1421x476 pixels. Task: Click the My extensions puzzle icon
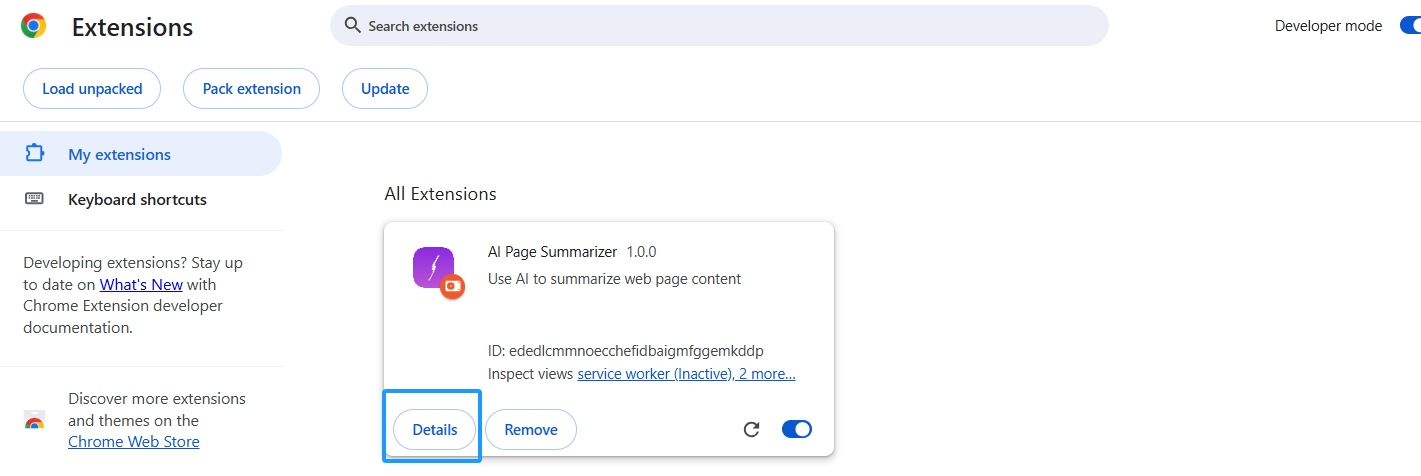tap(35, 154)
